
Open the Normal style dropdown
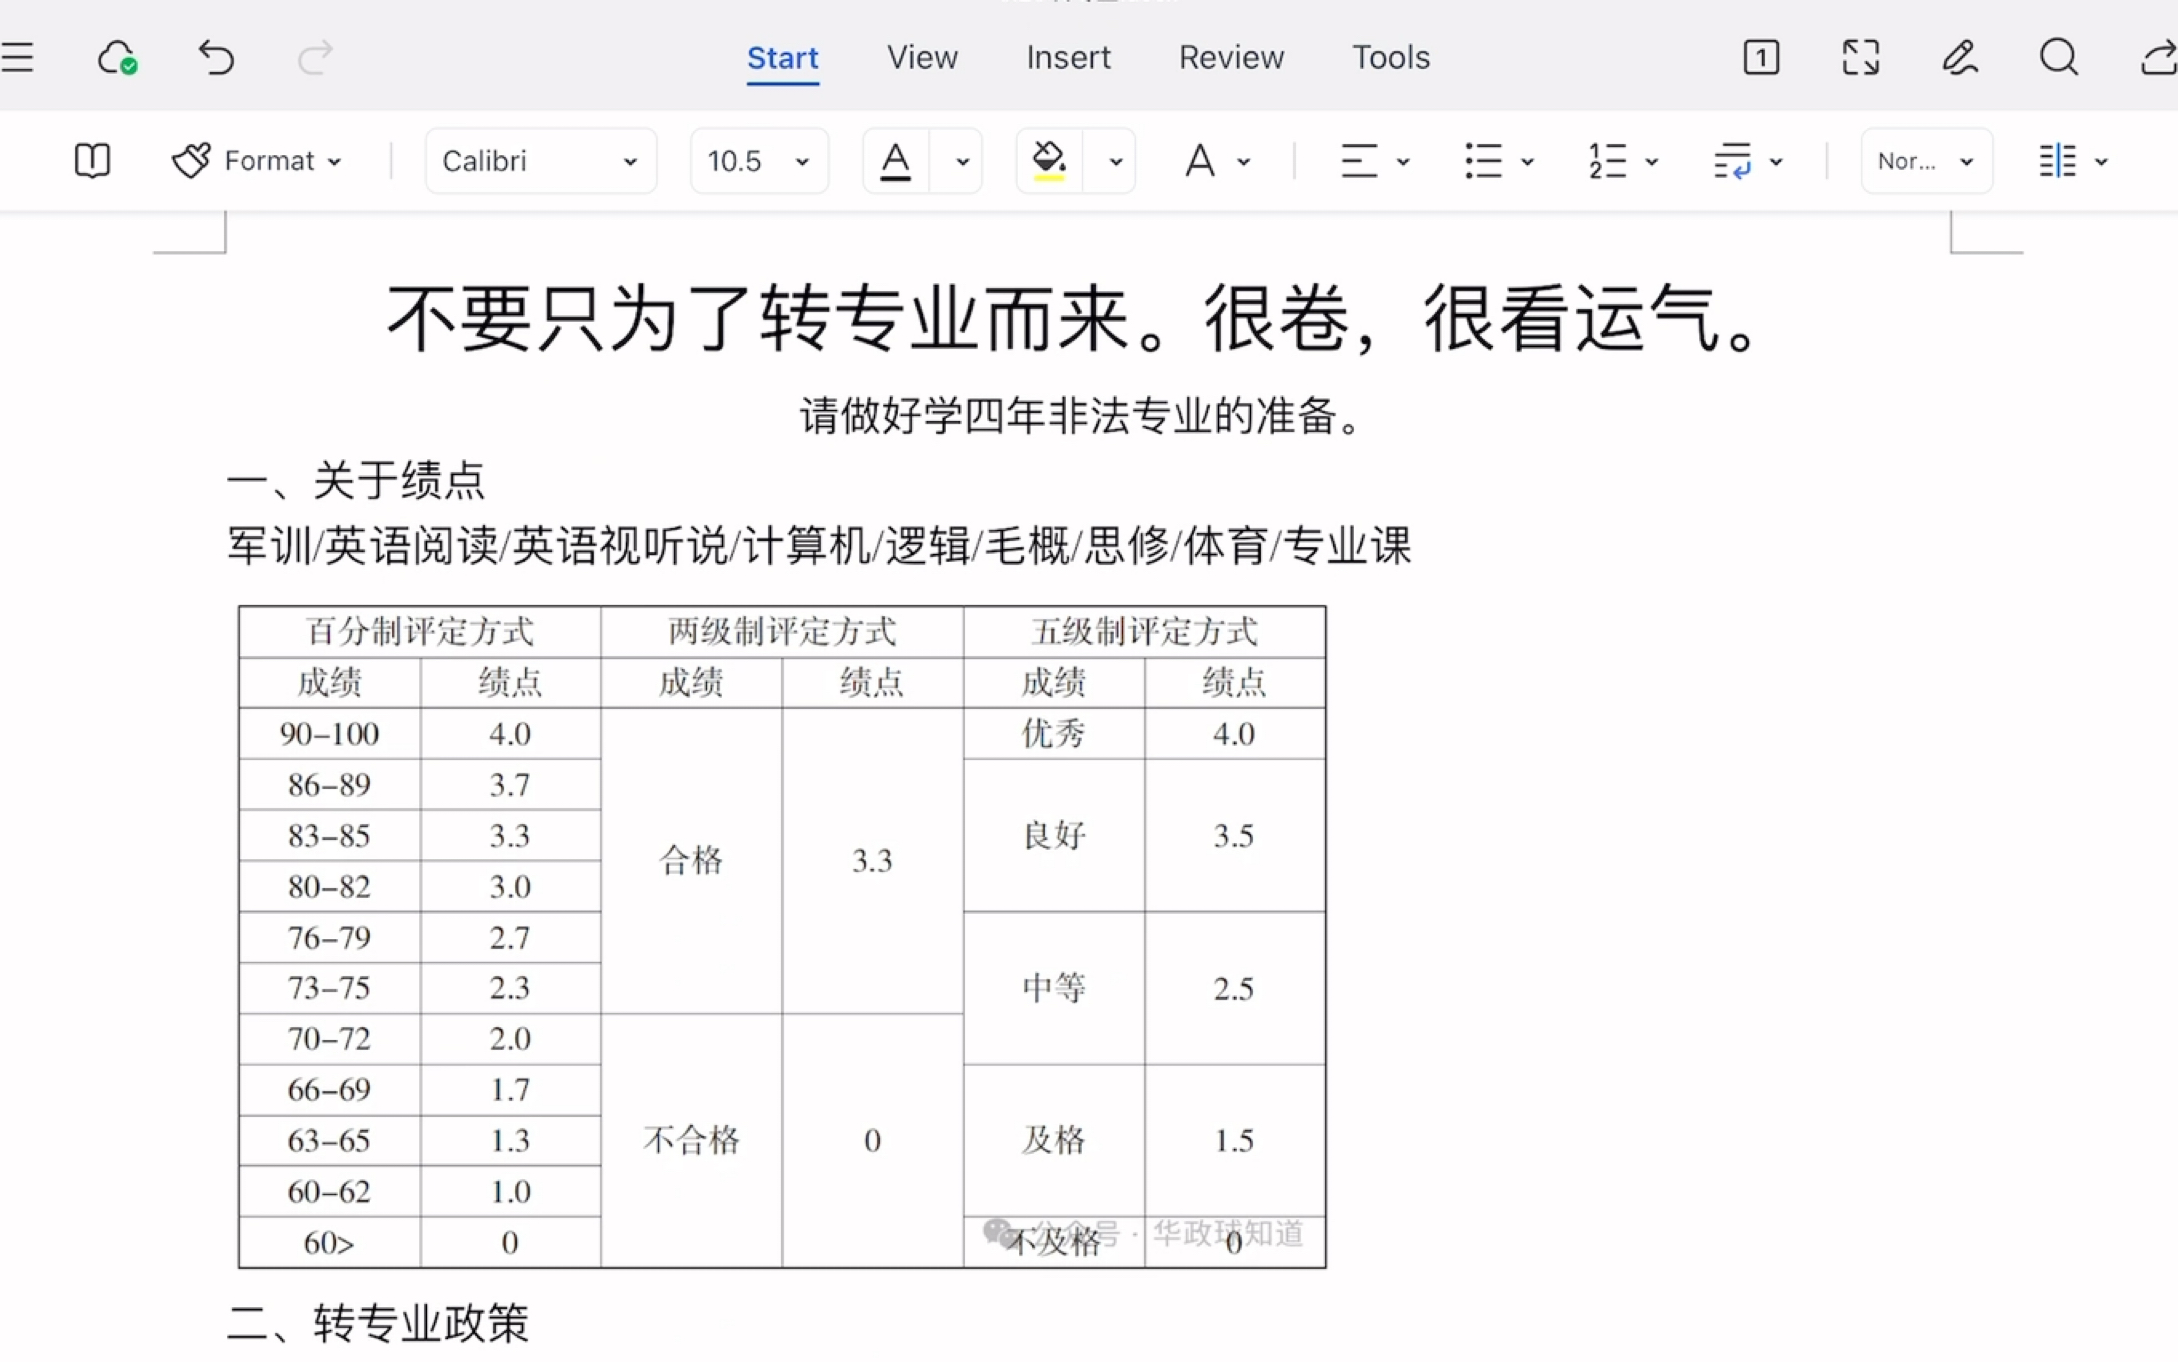coord(1926,160)
